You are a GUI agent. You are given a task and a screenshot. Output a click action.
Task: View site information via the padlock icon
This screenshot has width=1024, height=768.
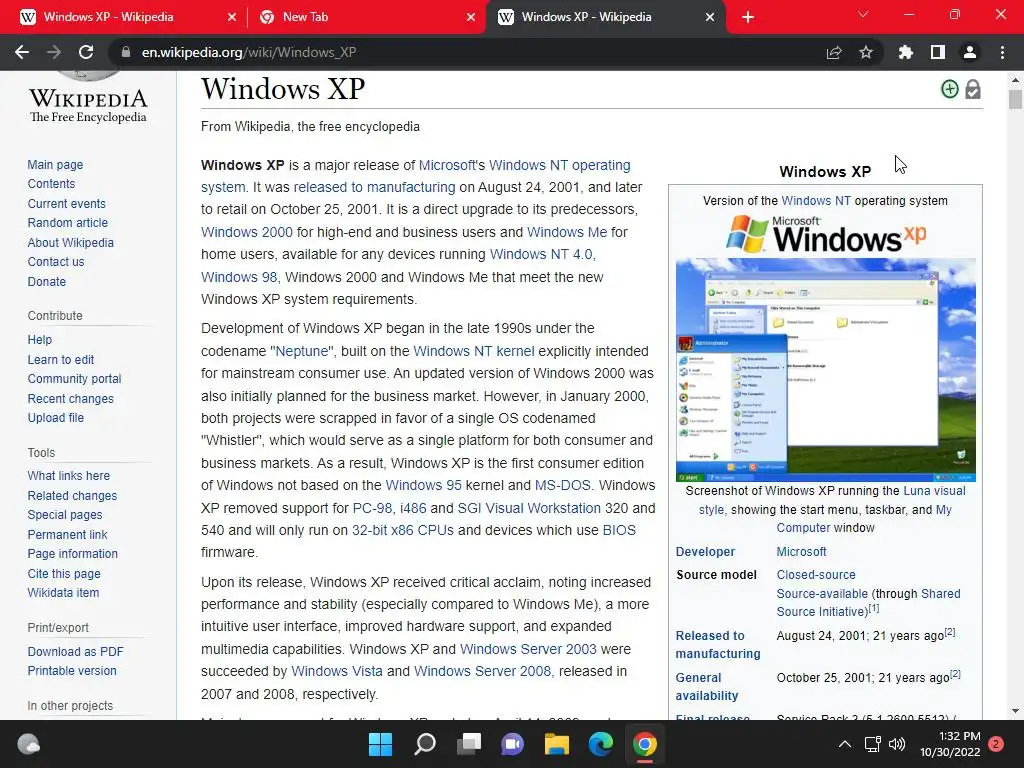(126, 52)
